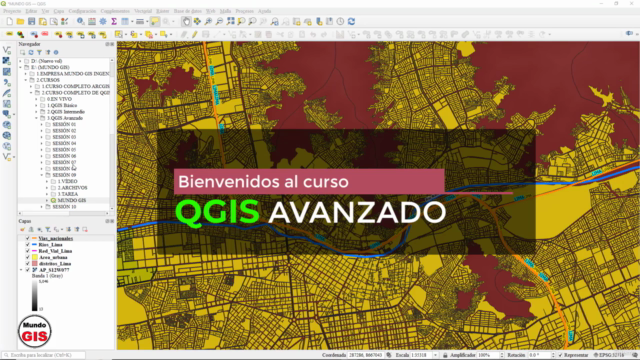The height and width of the screenshot is (360, 640).
Task: Toggle editing with the pencil icon
Action: [195, 35]
